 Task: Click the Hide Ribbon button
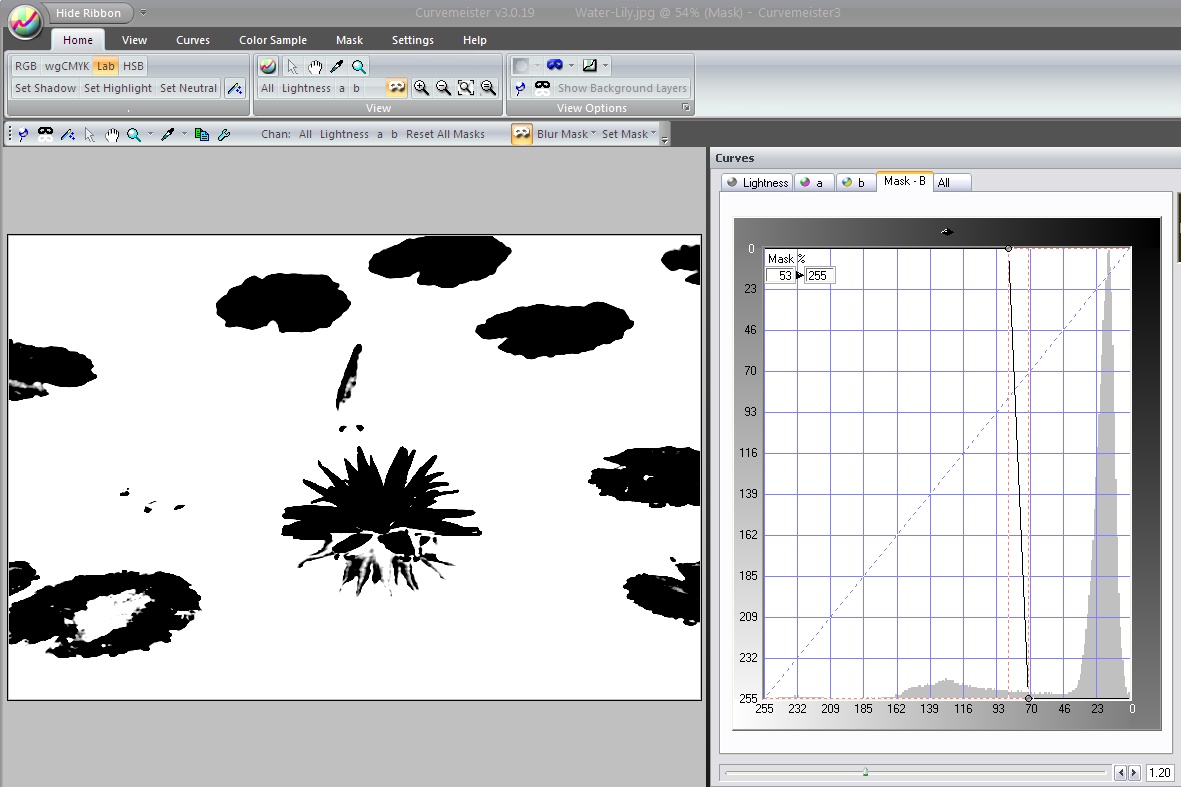tap(88, 13)
